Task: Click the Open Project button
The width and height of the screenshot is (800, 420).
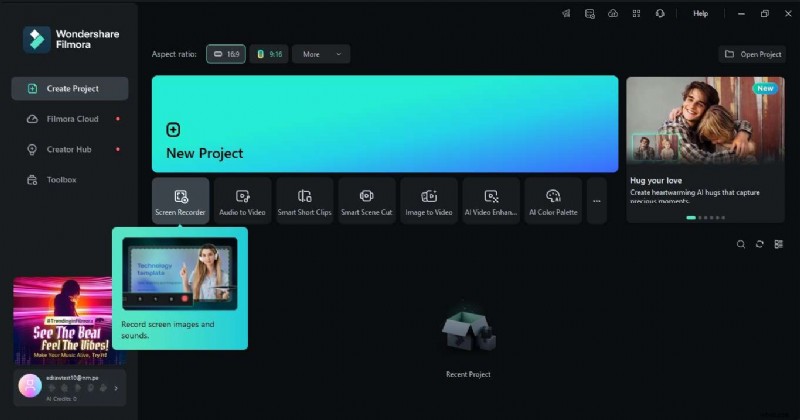Action: click(751, 54)
